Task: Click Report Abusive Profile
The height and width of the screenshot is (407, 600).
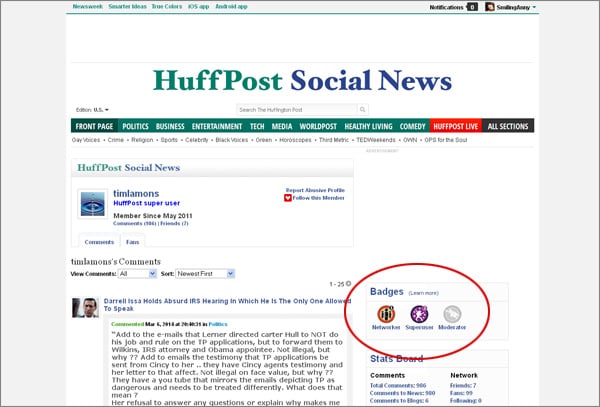Action: (315, 190)
